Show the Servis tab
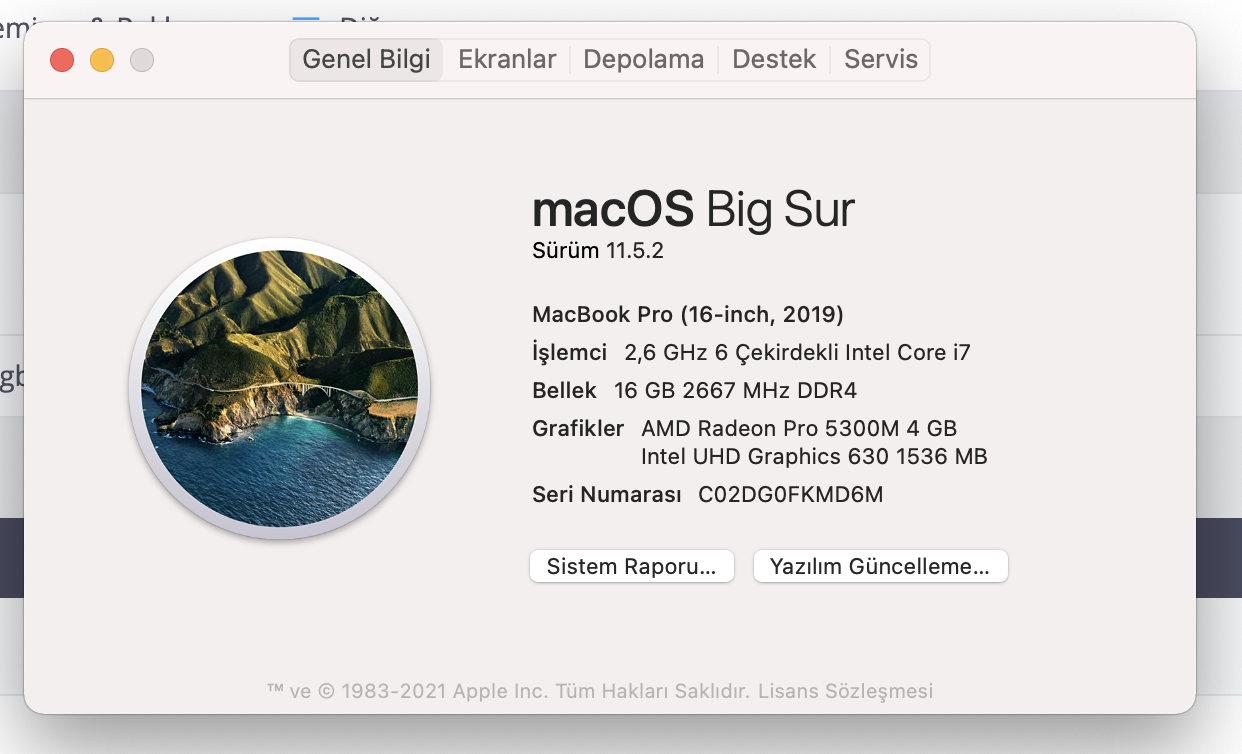Screen dimensions: 1242x754 pyautogui.click(x=881, y=60)
